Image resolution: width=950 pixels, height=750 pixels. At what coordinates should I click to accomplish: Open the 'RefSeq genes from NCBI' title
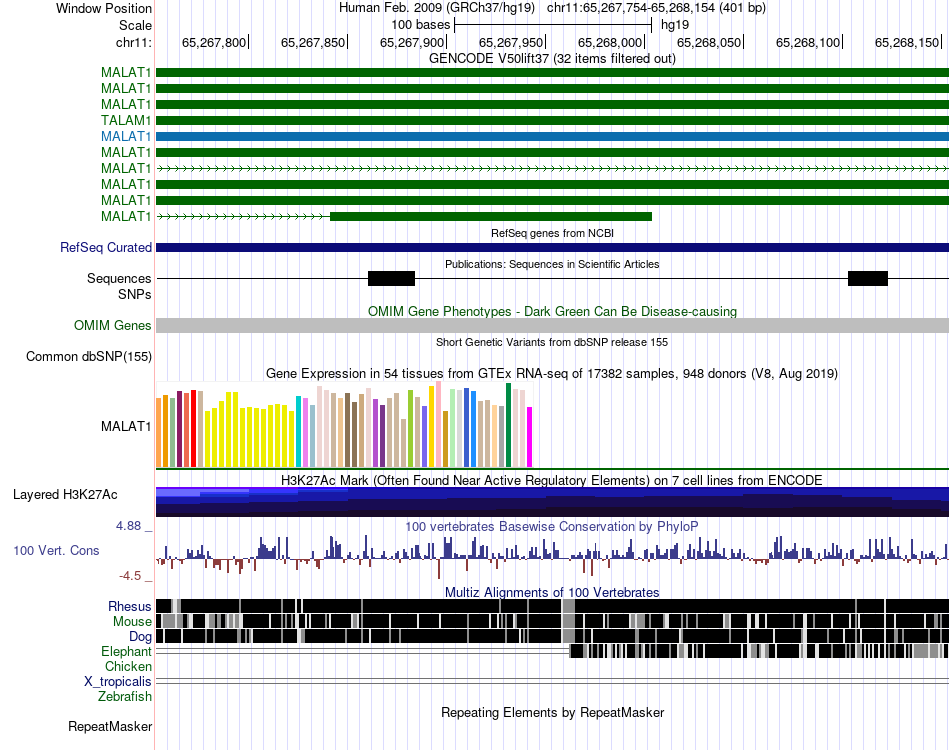coord(552,233)
